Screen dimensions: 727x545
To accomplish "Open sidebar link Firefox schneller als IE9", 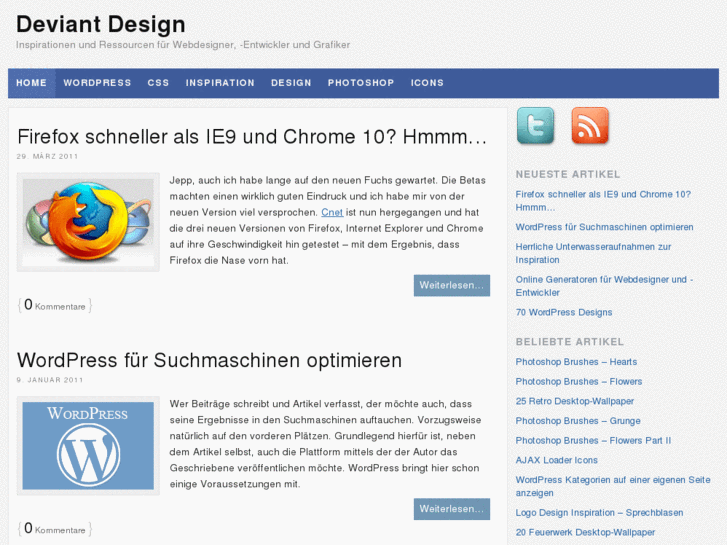I will tap(603, 201).
